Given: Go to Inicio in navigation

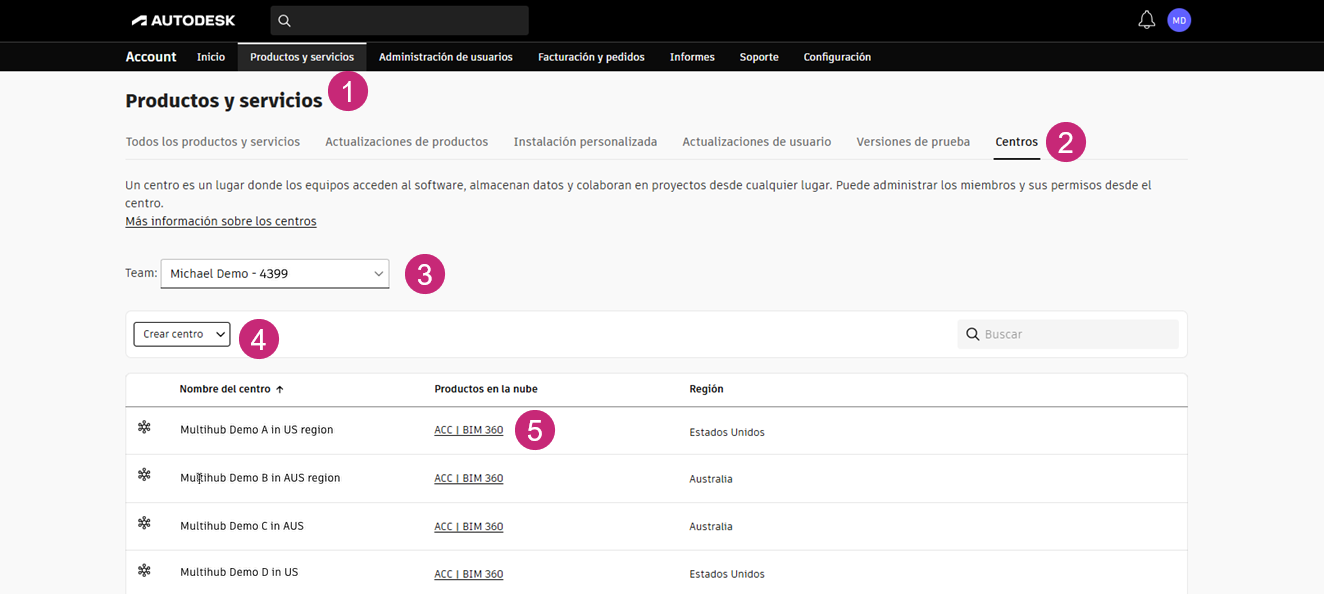Looking at the screenshot, I should [x=211, y=57].
